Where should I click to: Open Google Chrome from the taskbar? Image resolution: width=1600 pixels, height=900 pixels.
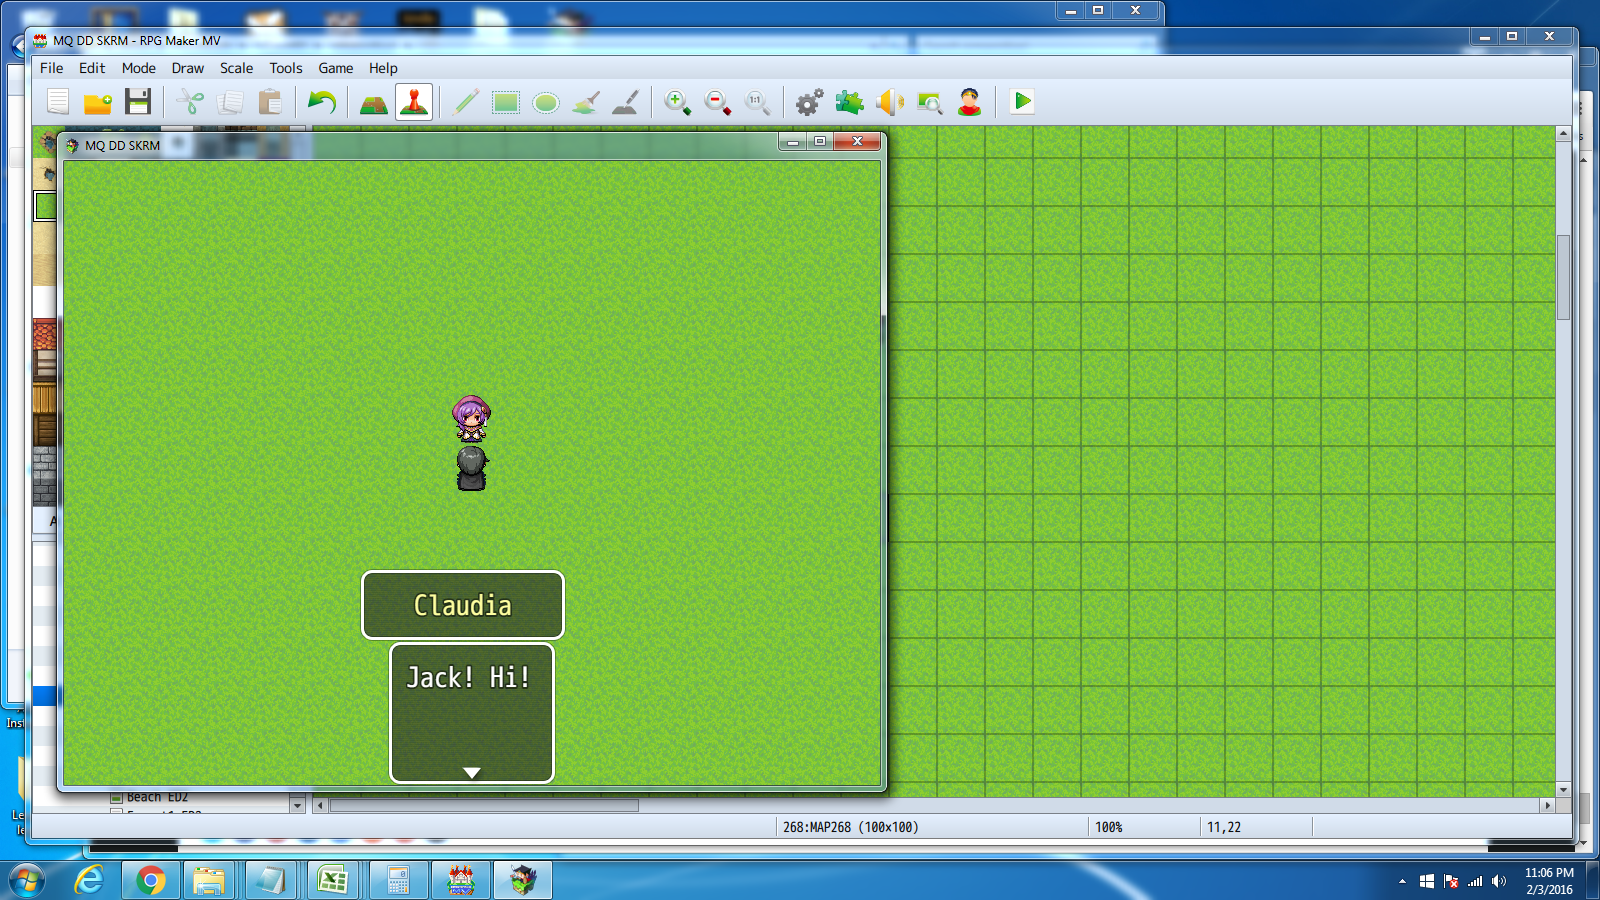pyautogui.click(x=151, y=880)
